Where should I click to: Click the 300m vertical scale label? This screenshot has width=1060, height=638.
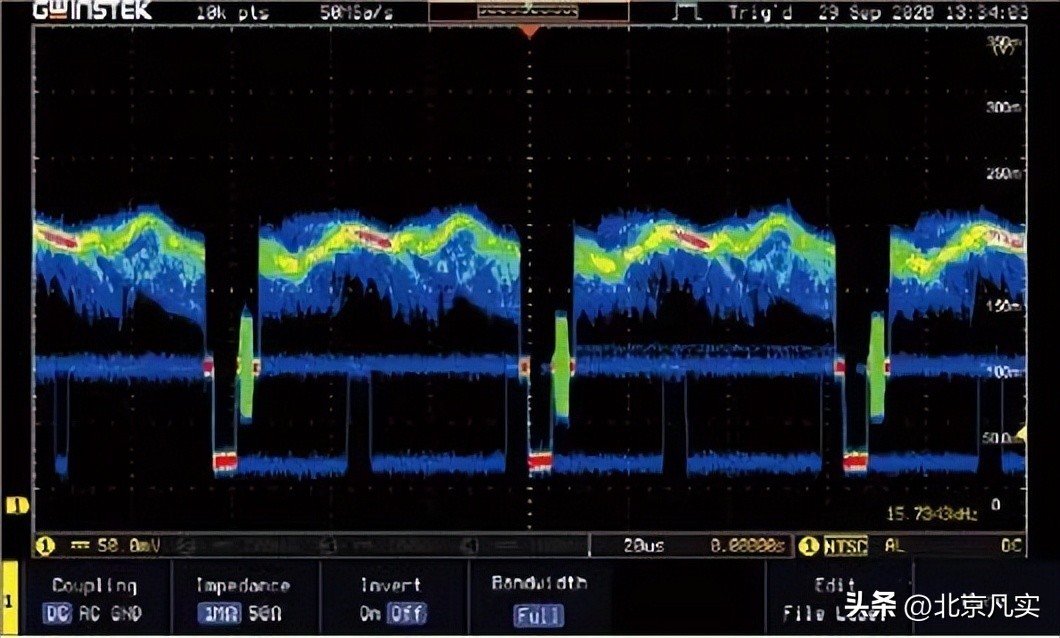tap(1003, 107)
